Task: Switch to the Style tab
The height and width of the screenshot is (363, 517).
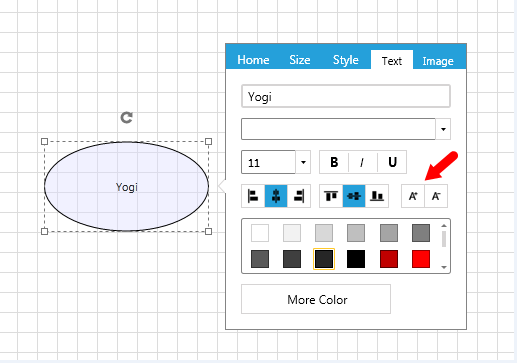Action: point(346,60)
